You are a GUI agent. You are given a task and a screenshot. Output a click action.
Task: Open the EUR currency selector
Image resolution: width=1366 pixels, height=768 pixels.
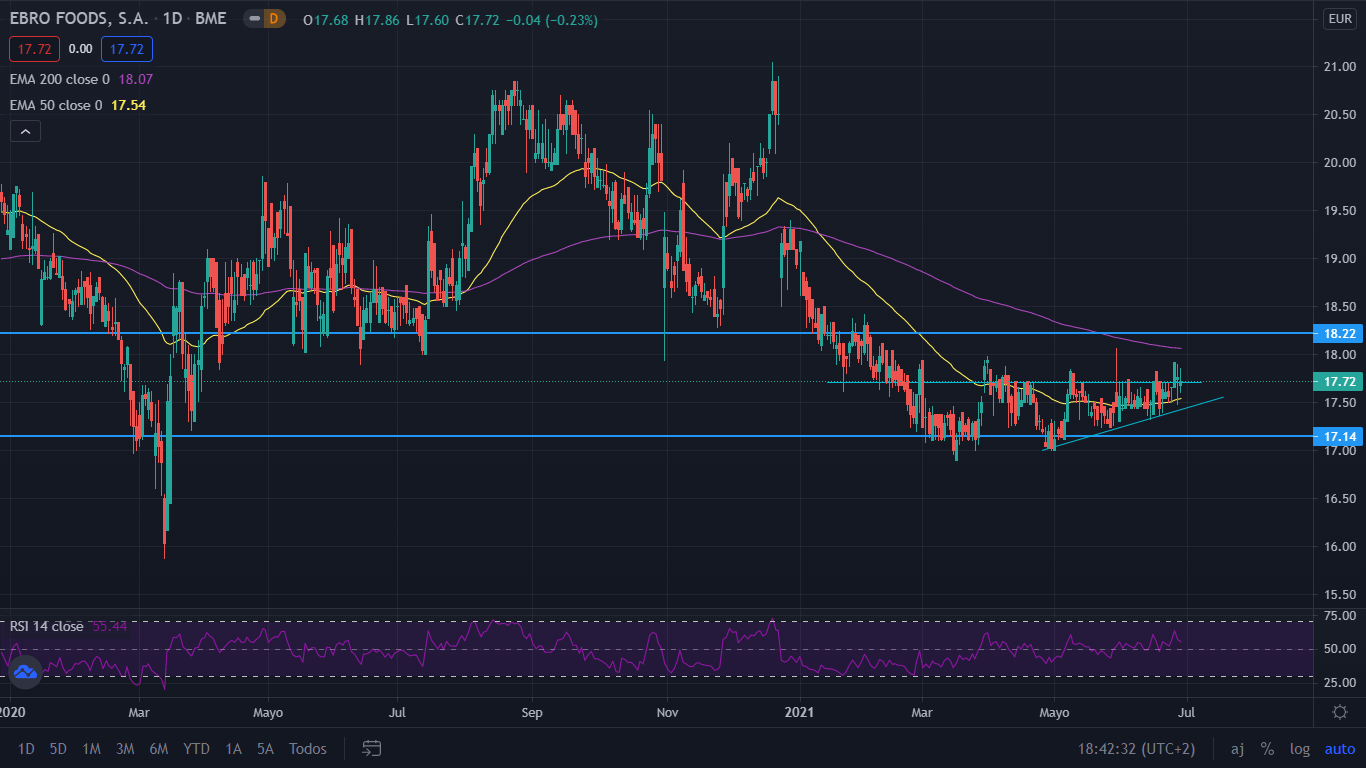point(1339,19)
